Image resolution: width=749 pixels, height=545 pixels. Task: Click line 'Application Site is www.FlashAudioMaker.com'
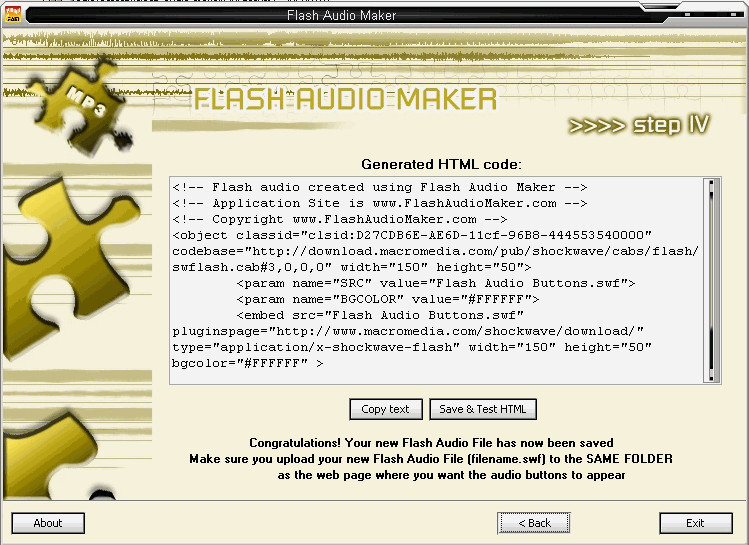click(380, 203)
